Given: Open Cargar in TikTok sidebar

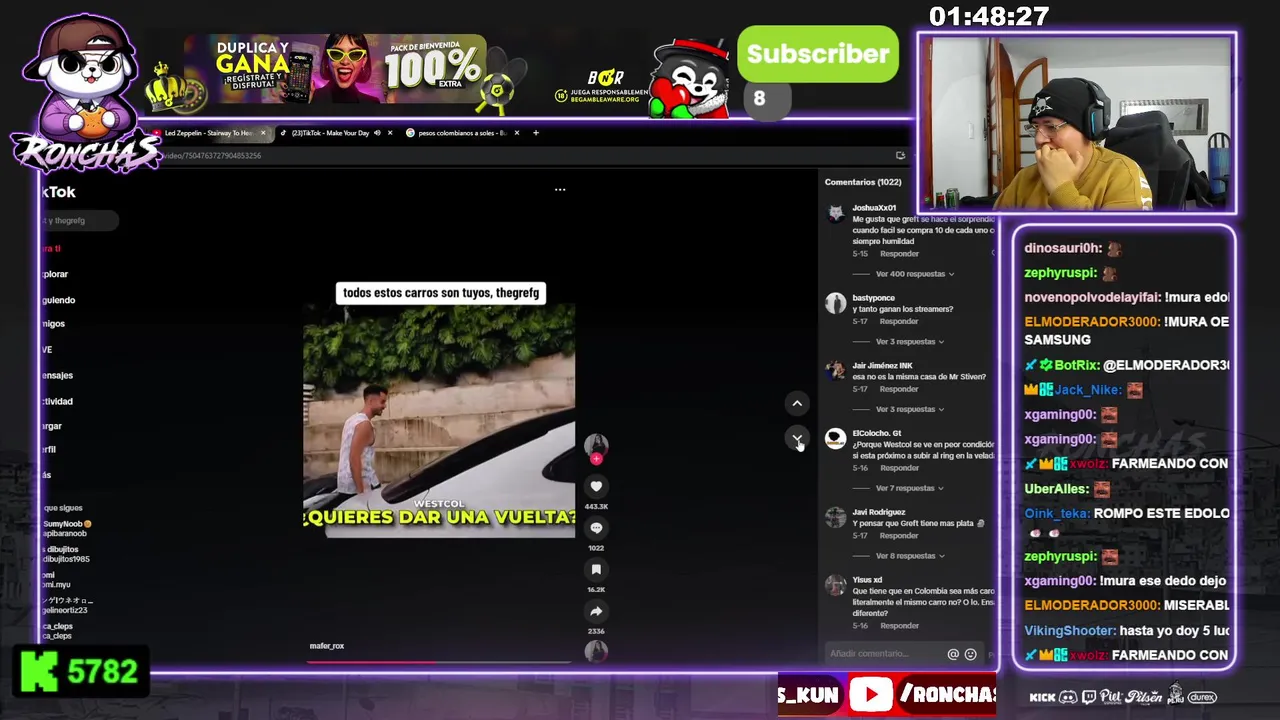Looking at the screenshot, I should (x=52, y=426).
